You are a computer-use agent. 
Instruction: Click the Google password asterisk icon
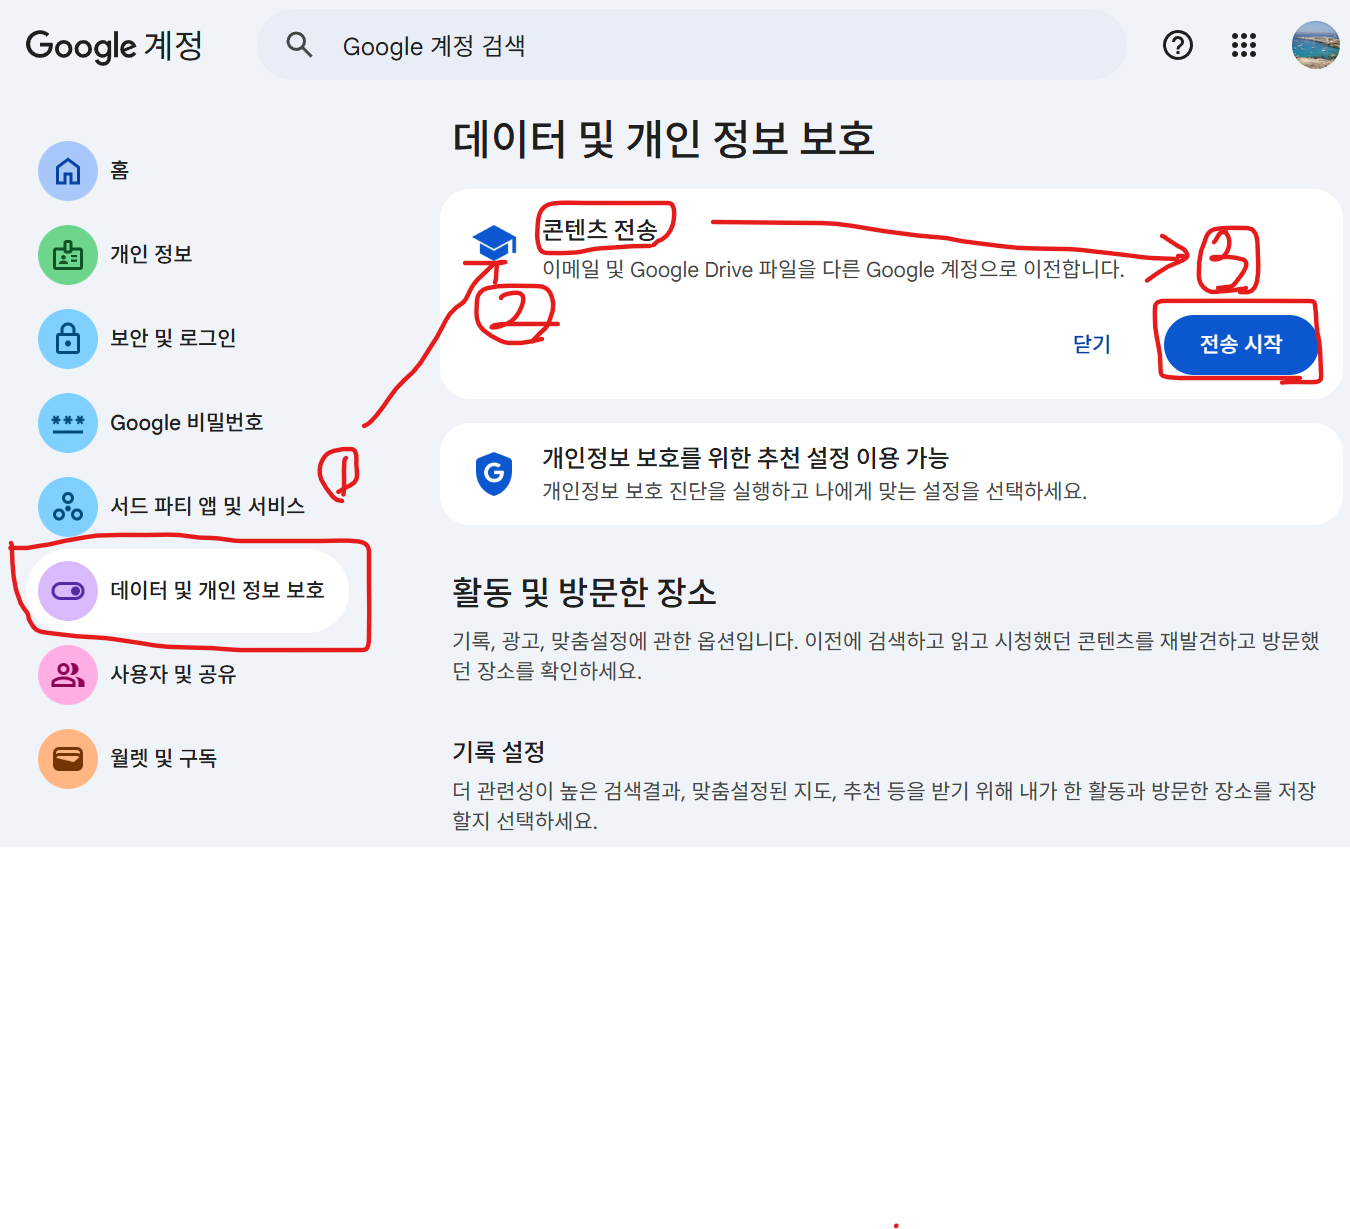[x=68, y=423]
